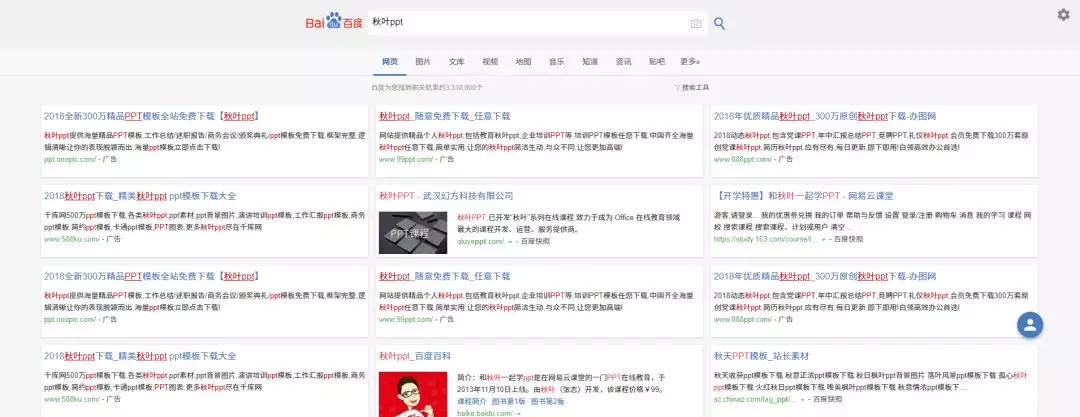Select the 网页 tab
This screenshot has height=417, width=1080.
click(x=390, y=61)
